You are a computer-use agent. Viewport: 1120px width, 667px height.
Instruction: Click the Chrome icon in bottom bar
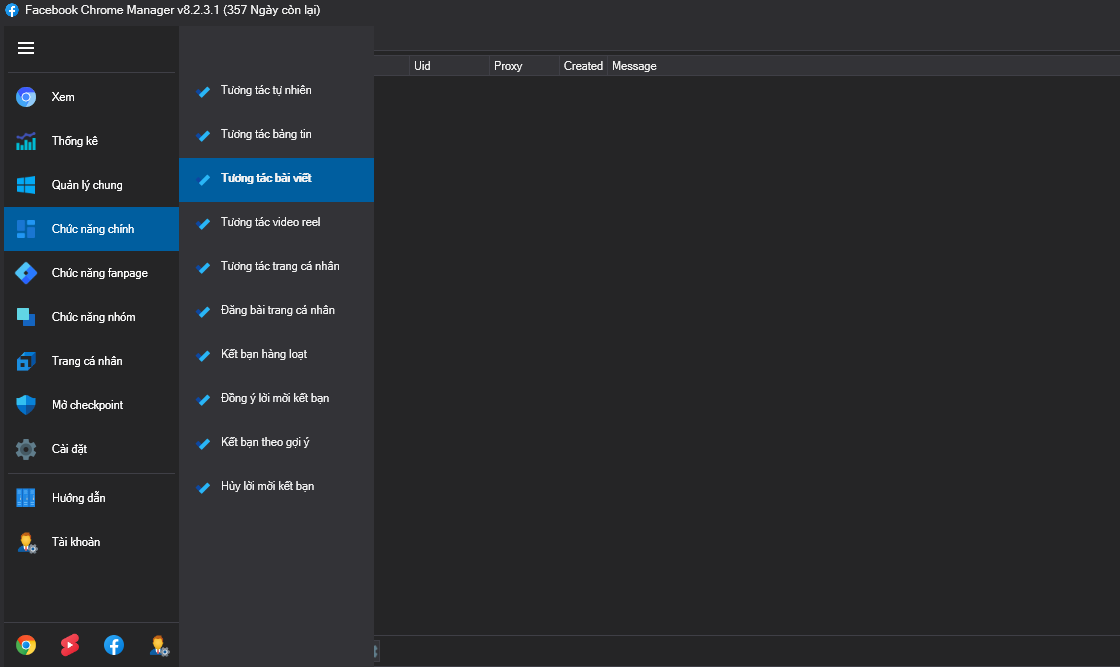coord(26,645)
